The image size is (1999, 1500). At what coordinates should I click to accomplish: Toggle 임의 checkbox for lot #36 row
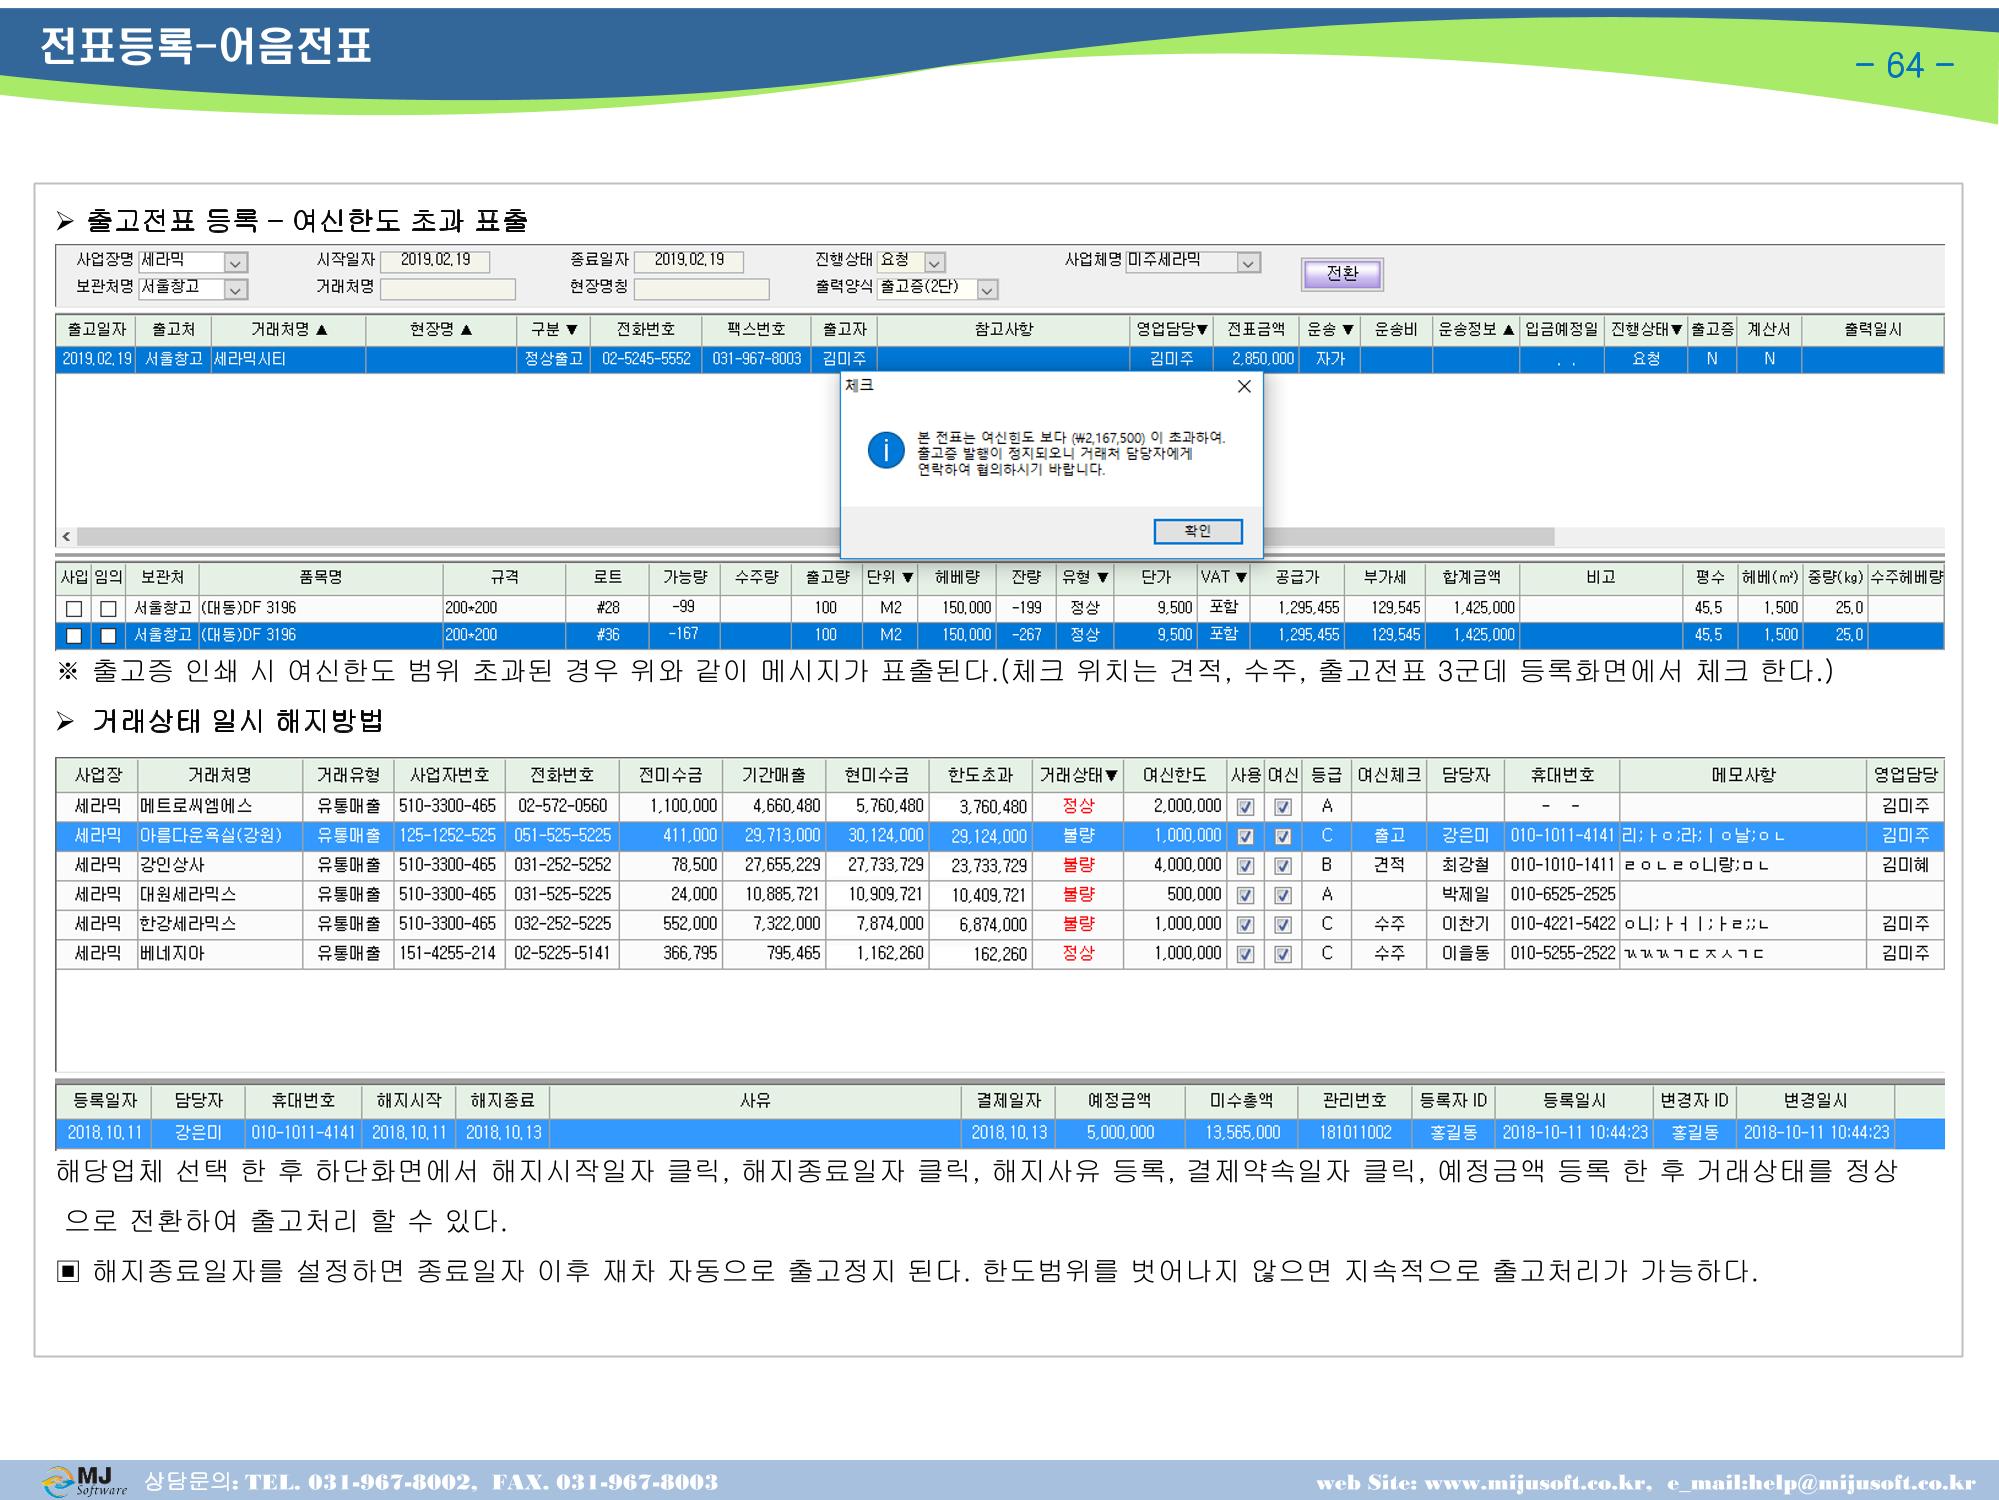click(x=108, y=636)
